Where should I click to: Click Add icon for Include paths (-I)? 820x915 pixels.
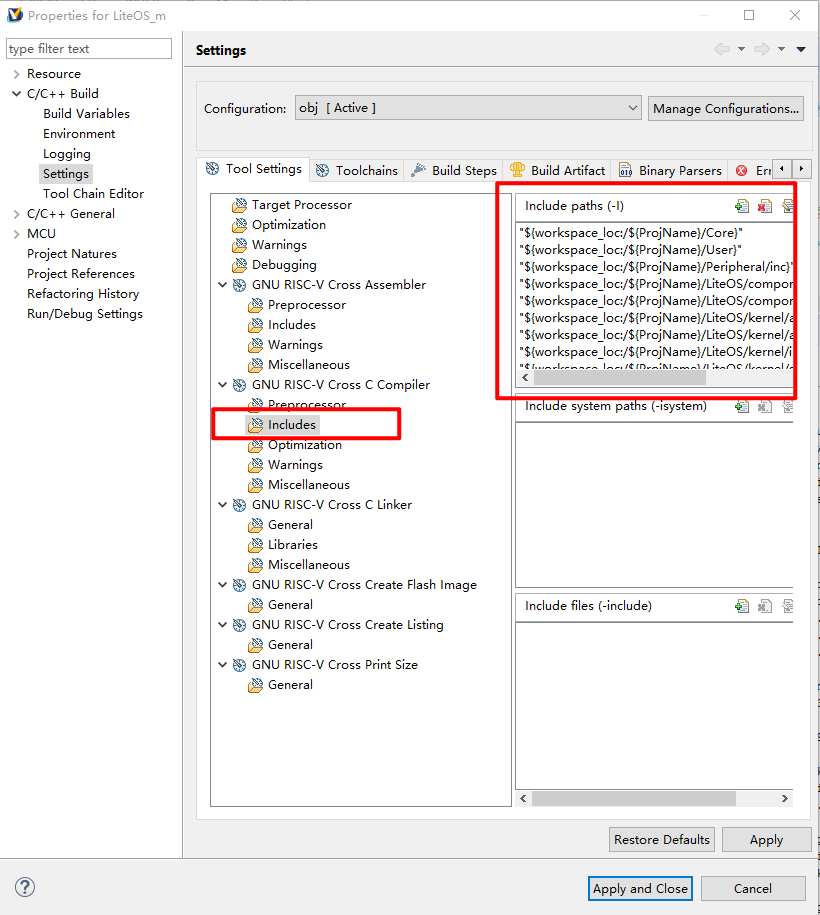coord(741,206)
